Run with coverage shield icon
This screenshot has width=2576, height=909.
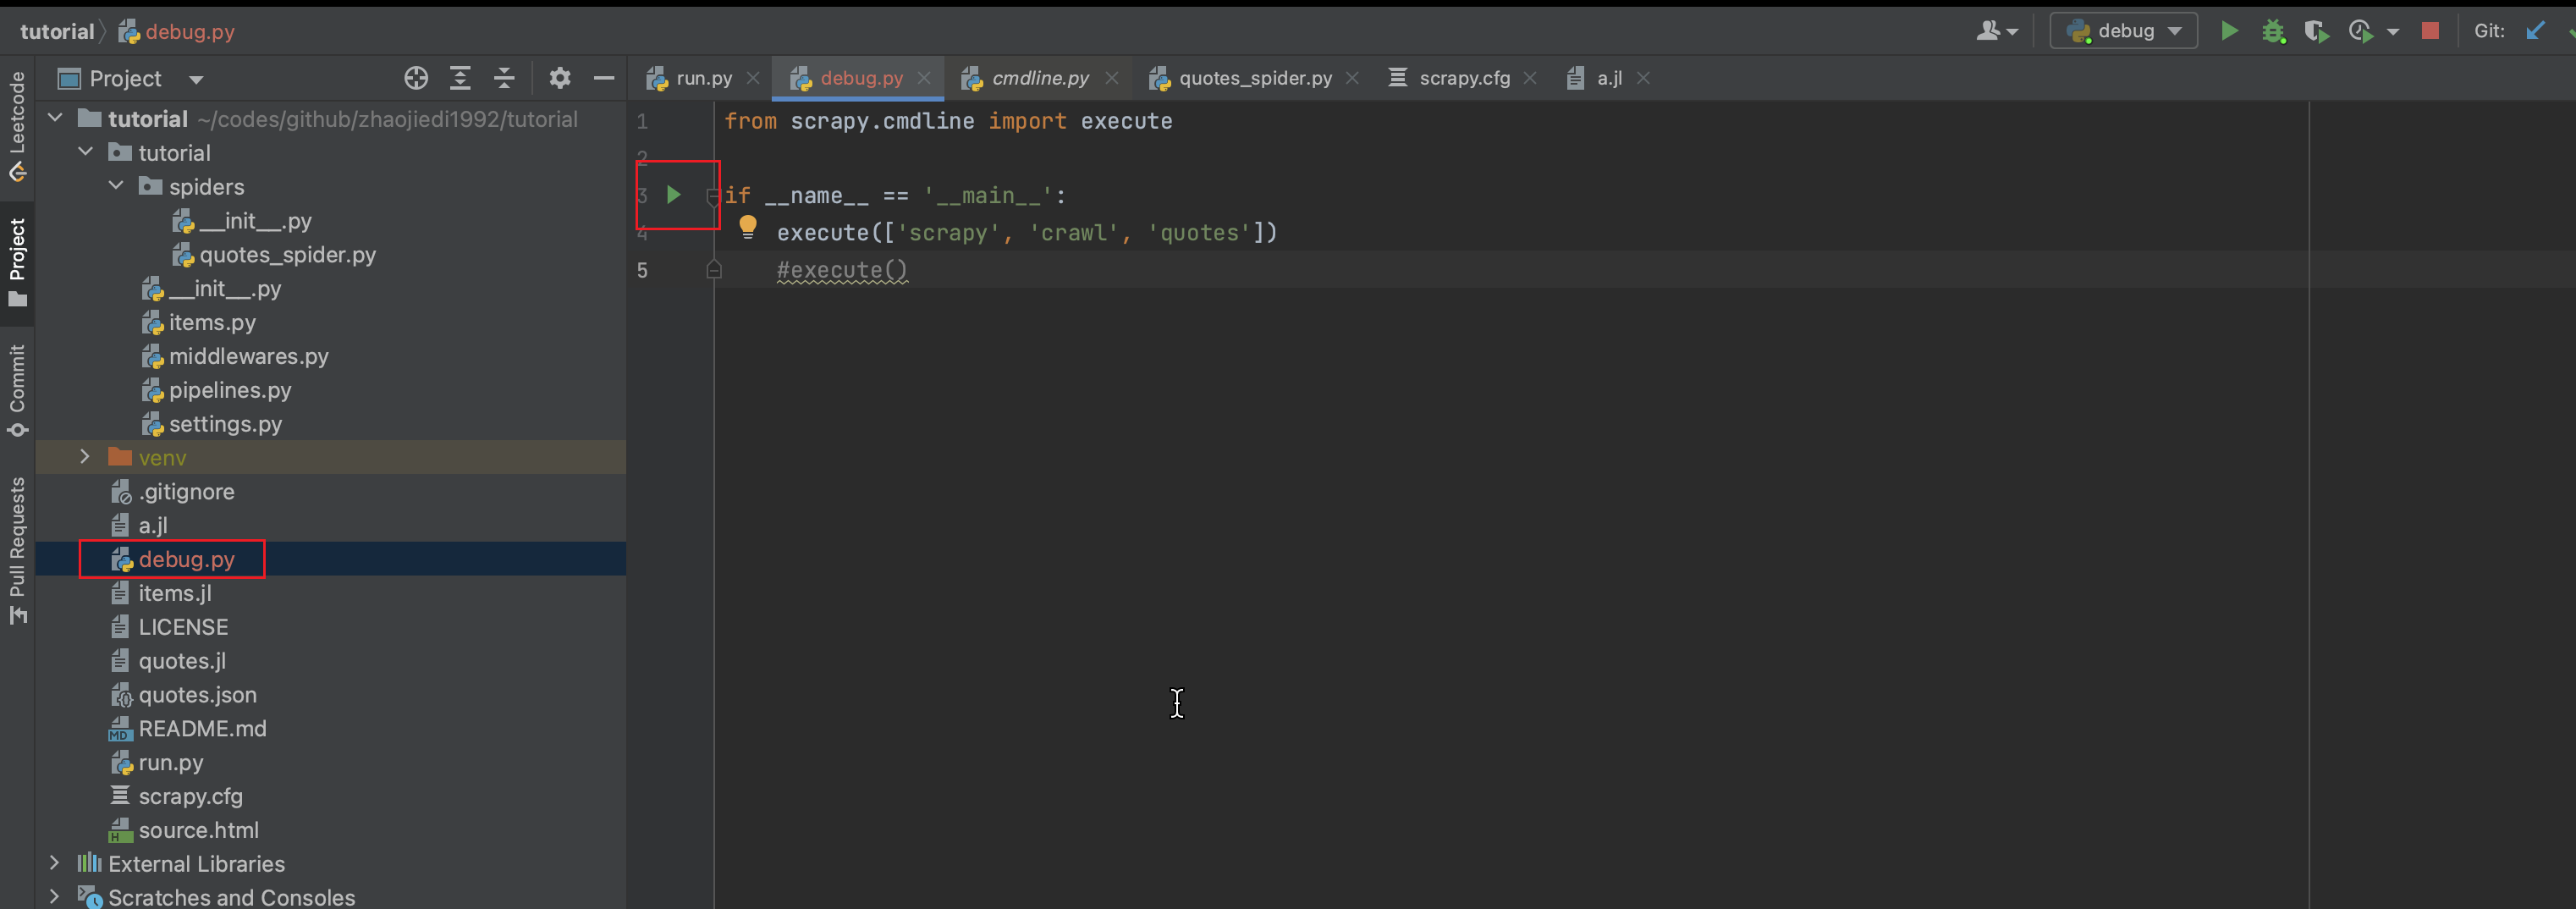2316,31
